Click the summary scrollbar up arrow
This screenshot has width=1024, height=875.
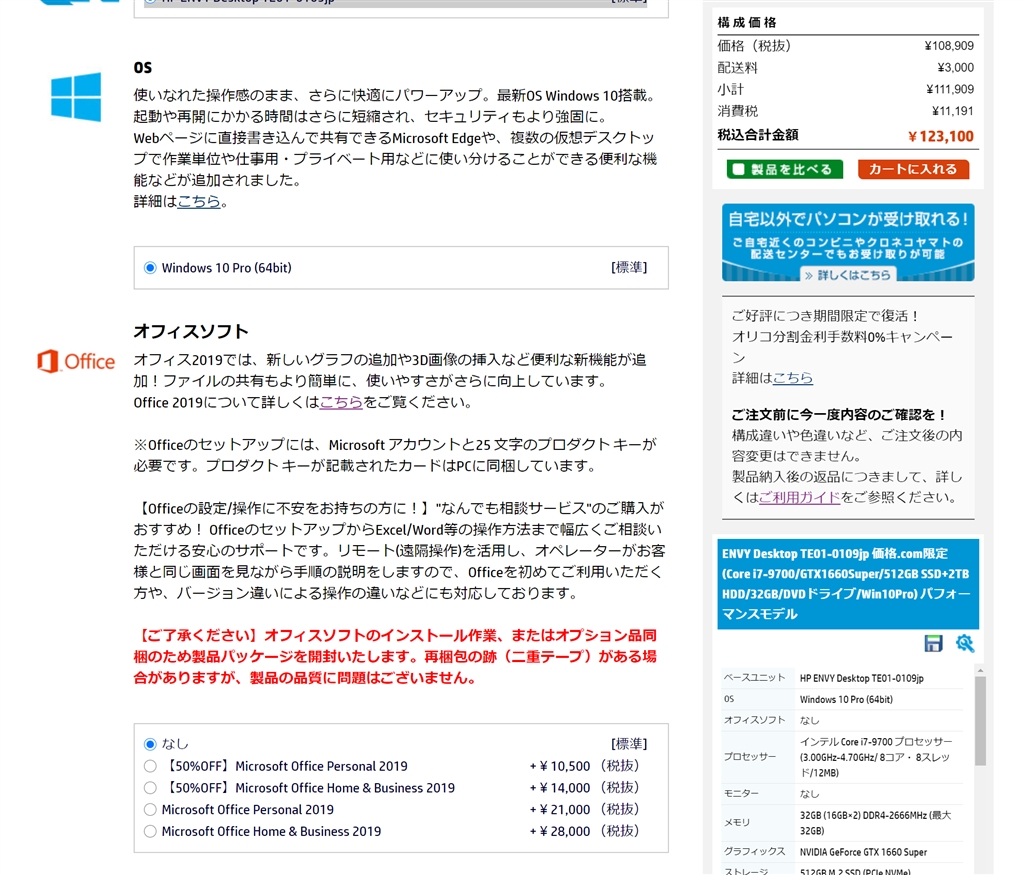pos(980,671)
